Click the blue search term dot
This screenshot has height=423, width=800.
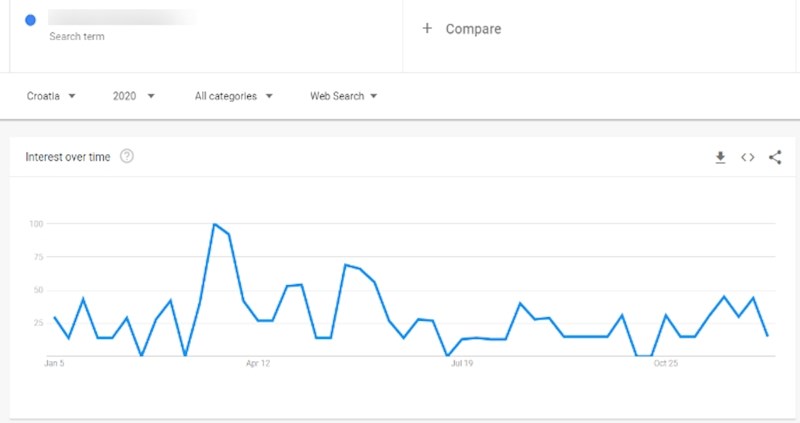pos(30,19)
